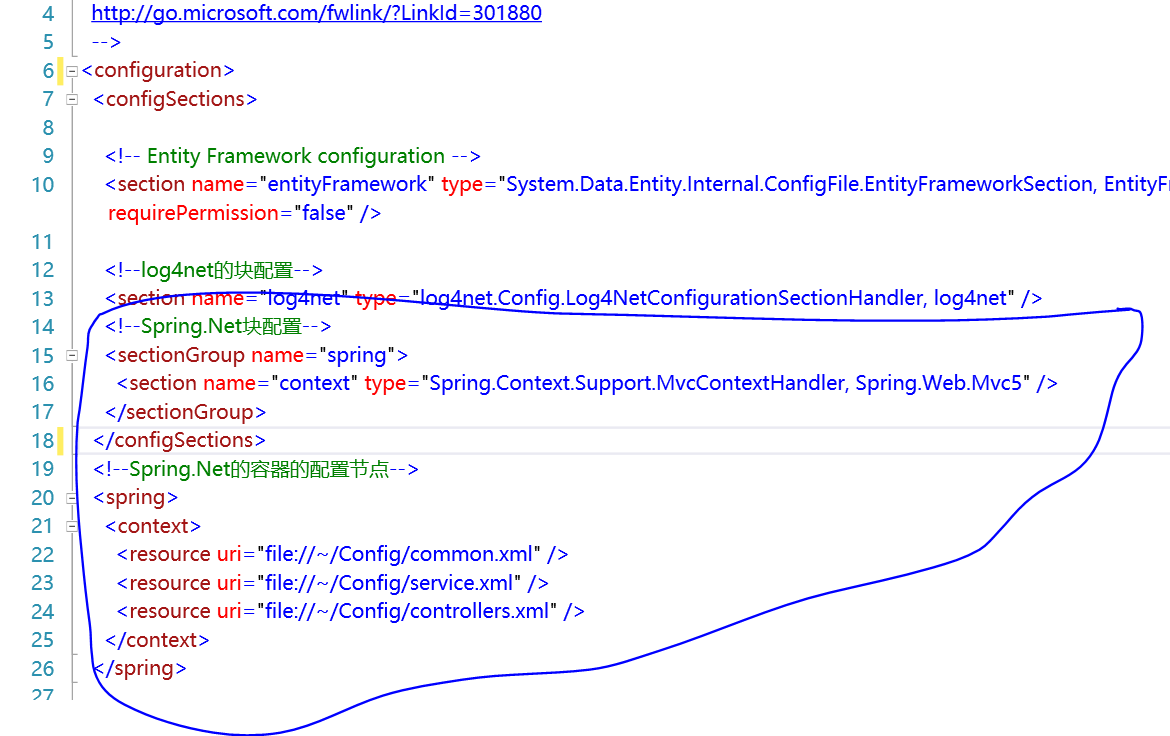Screen dimensions: 1170x736
Task: Click line number 18 in the gutter
Action: click(x=43, y=441)
